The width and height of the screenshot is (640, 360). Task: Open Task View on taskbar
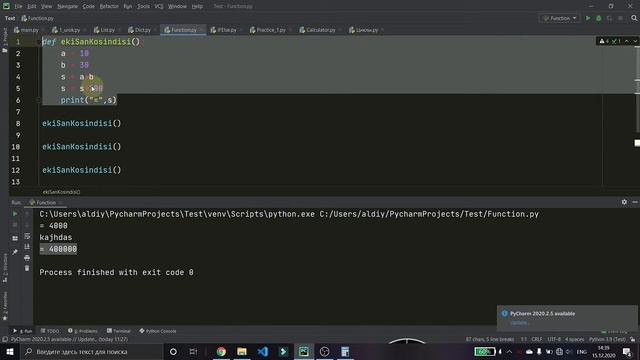pos(193,351)
